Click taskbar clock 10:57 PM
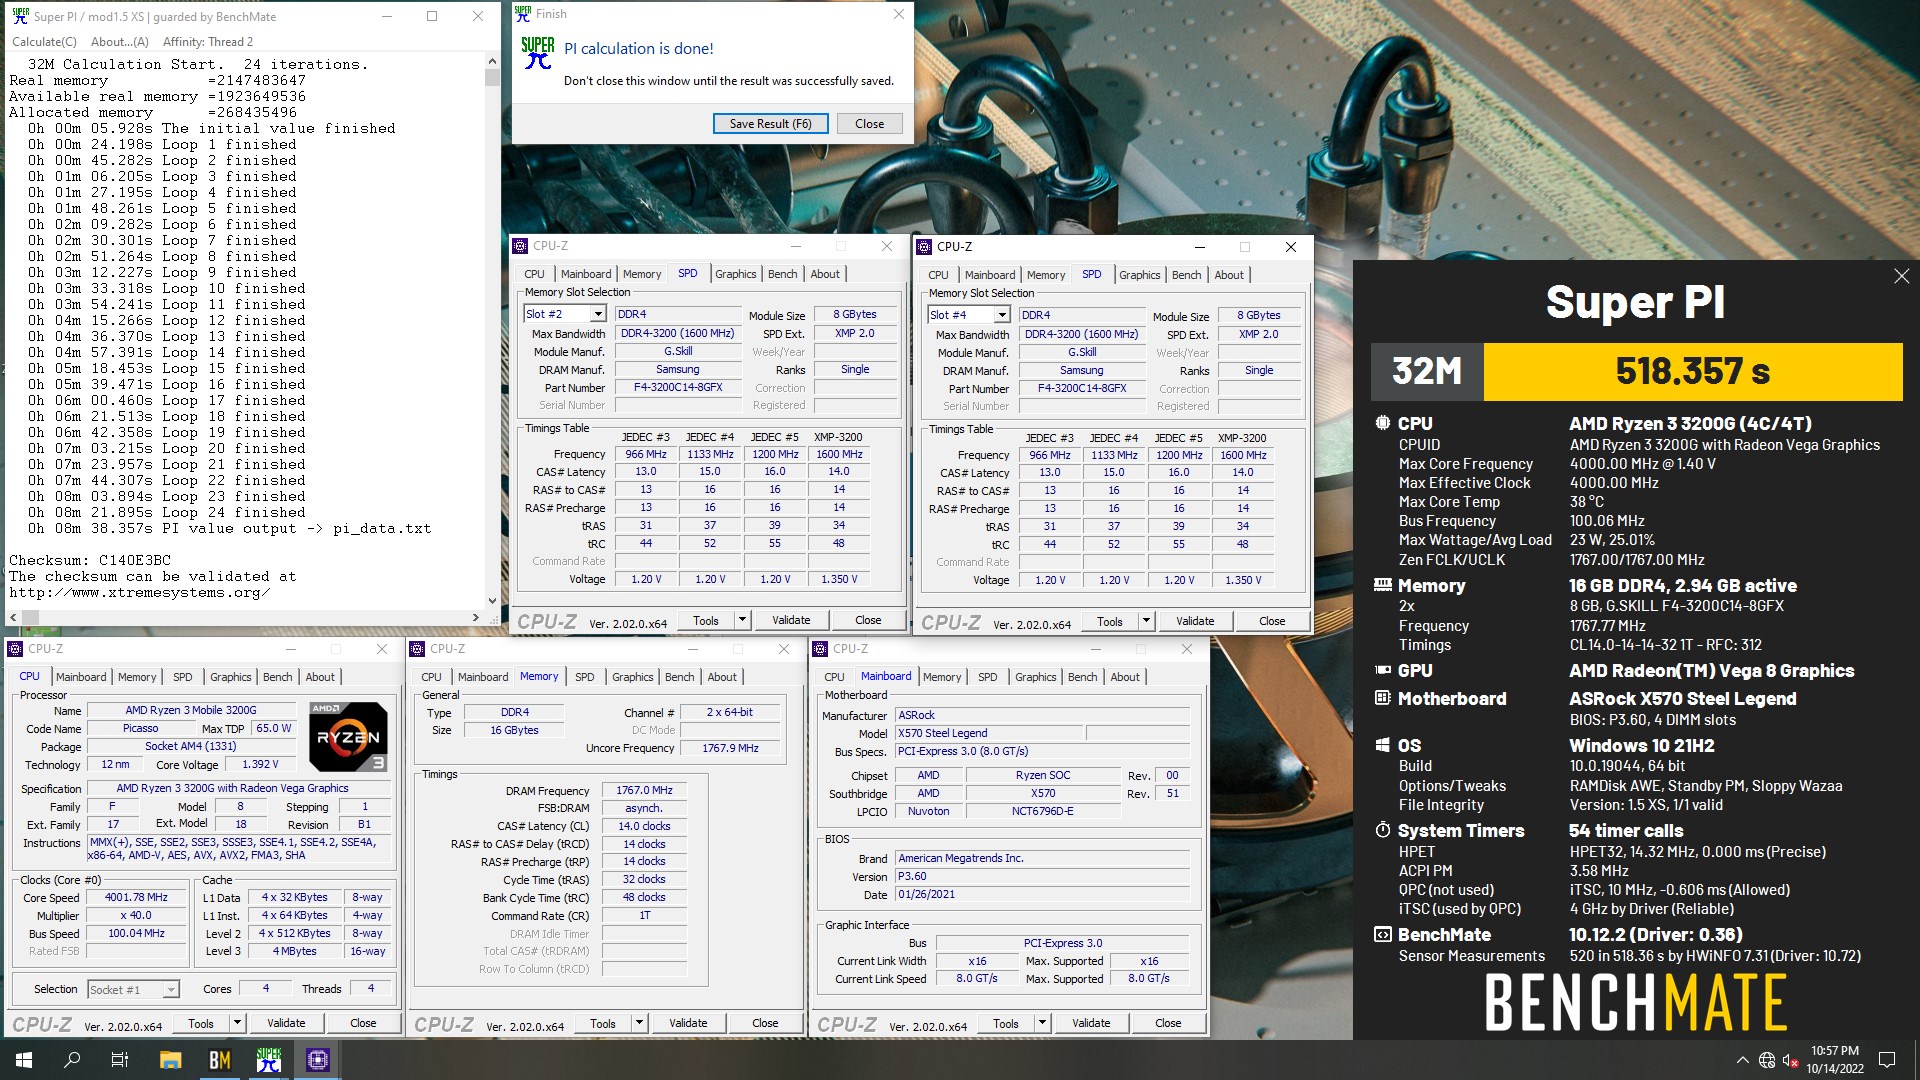Image resolution: width=1920 pixels, height=1080 pixels. point(1835,1051)
